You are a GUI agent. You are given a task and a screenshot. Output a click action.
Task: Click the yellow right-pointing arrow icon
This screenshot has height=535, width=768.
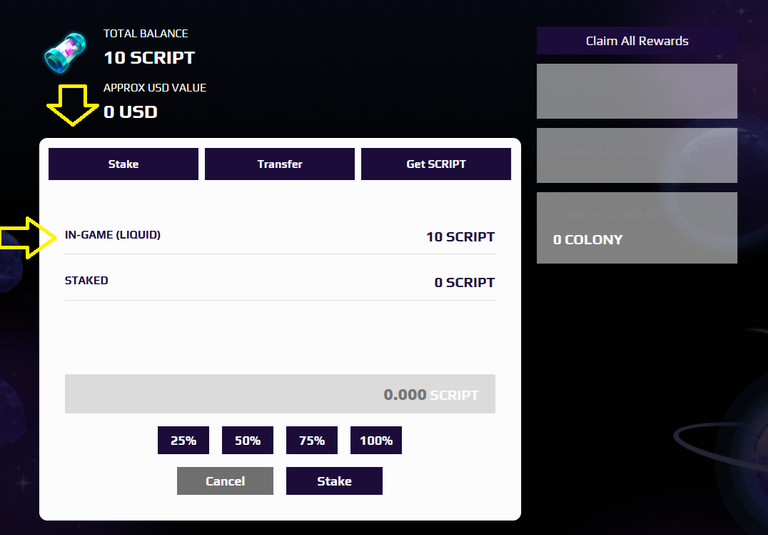click(x=28, y=238)
